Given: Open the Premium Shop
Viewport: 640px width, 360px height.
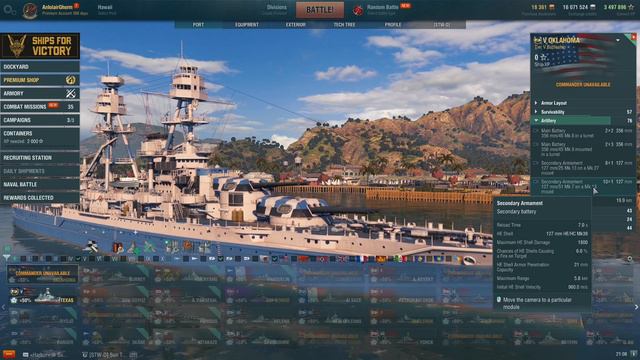Looking at the screenshot, I should (x=40, y=80).
